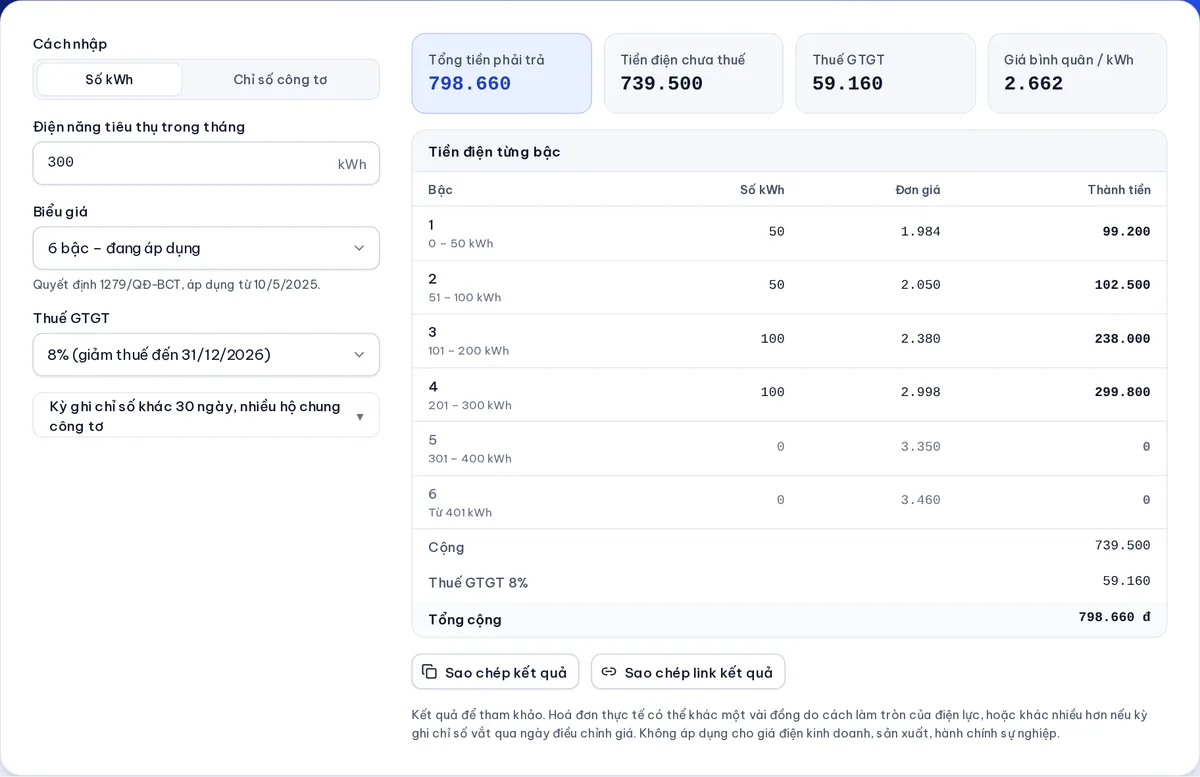
Task: Click the amount 99.200 in tier 1 row
Action: (x=1126, y=232)
